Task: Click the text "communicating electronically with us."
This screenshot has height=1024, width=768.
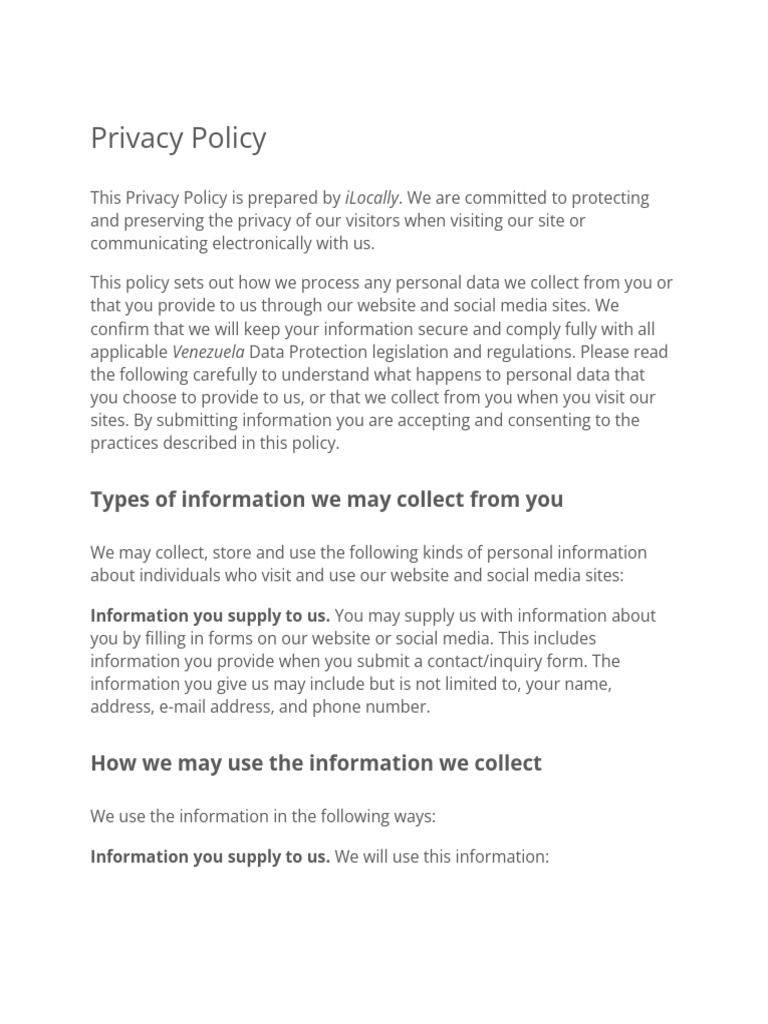Action: point(232,244)
